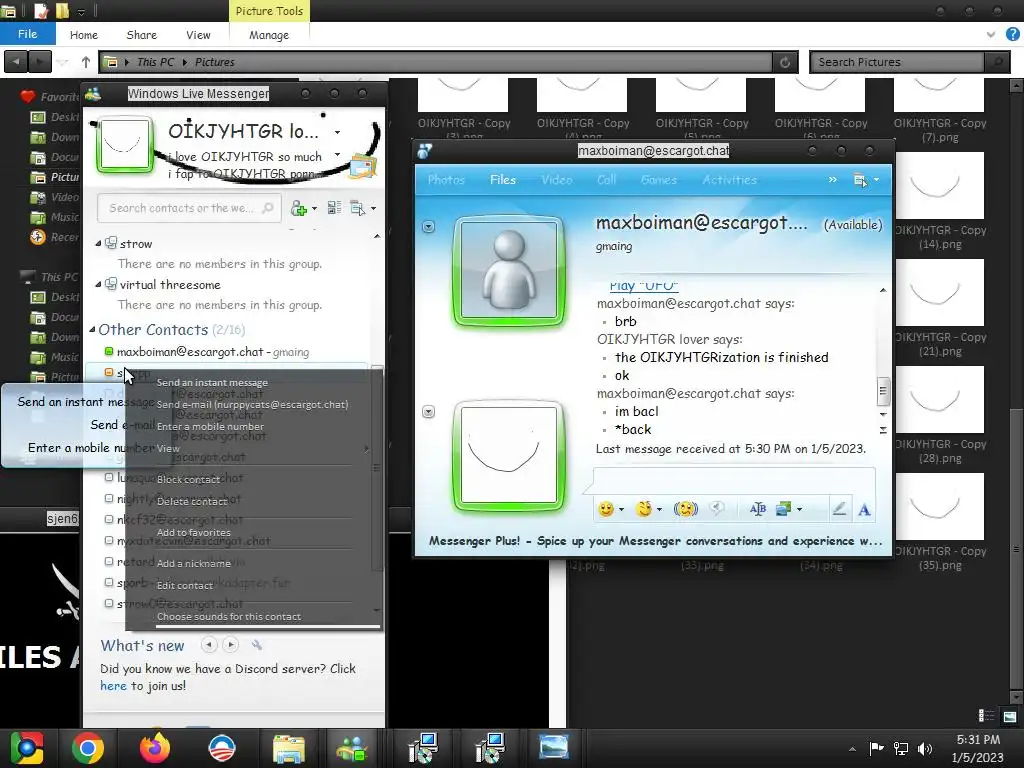Open options arrow beside contact's display picture
This screenshot has width=1024, height=768.
point(428,227)
